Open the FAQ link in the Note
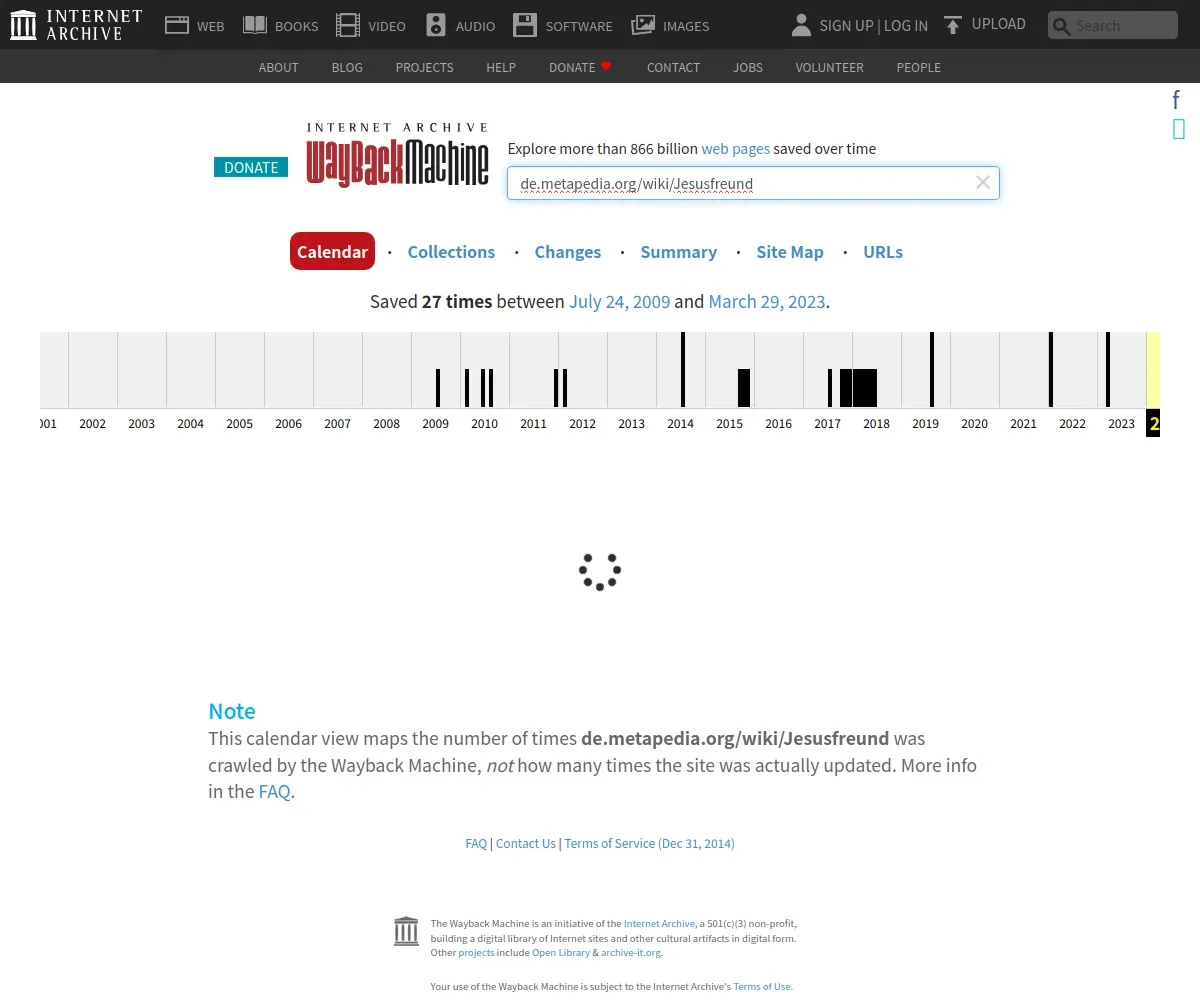The width and height of the screenshot is (1200, 1000). coord(274,791)
